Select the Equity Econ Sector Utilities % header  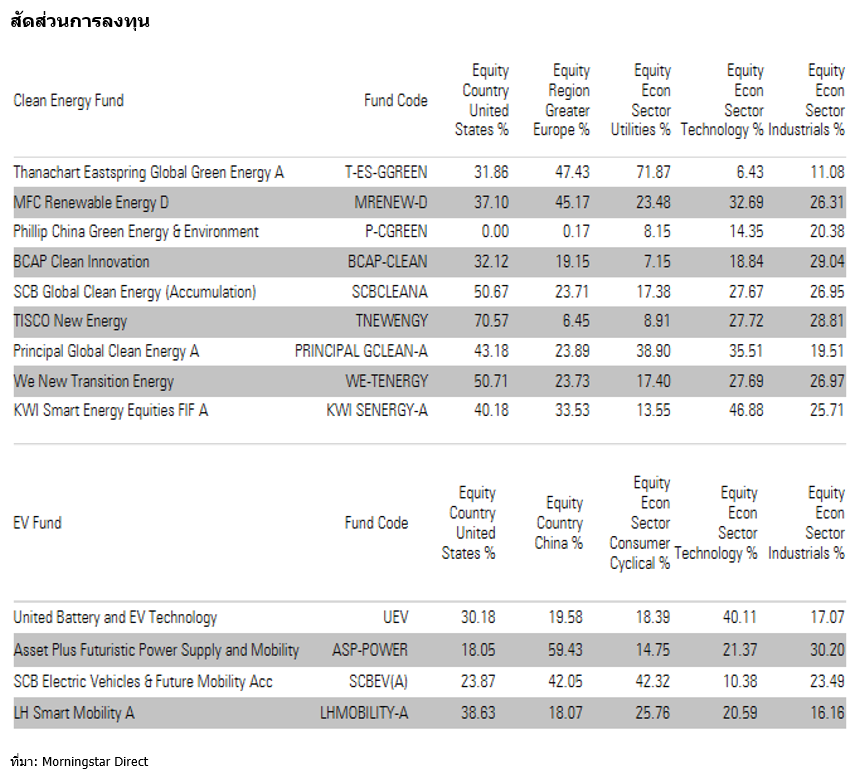tap(643, 100)
